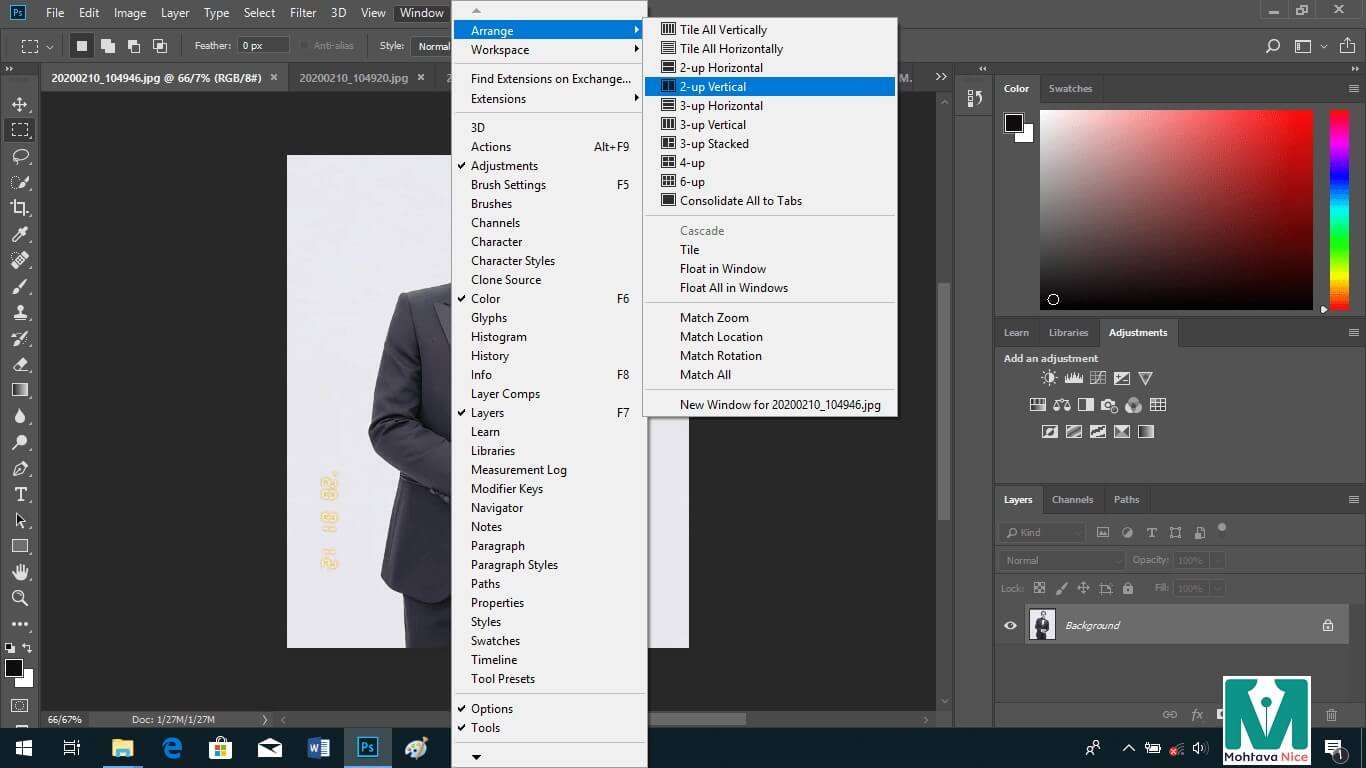
Task: Select the Zoom tool in toolbar
Action: [20, 598]
